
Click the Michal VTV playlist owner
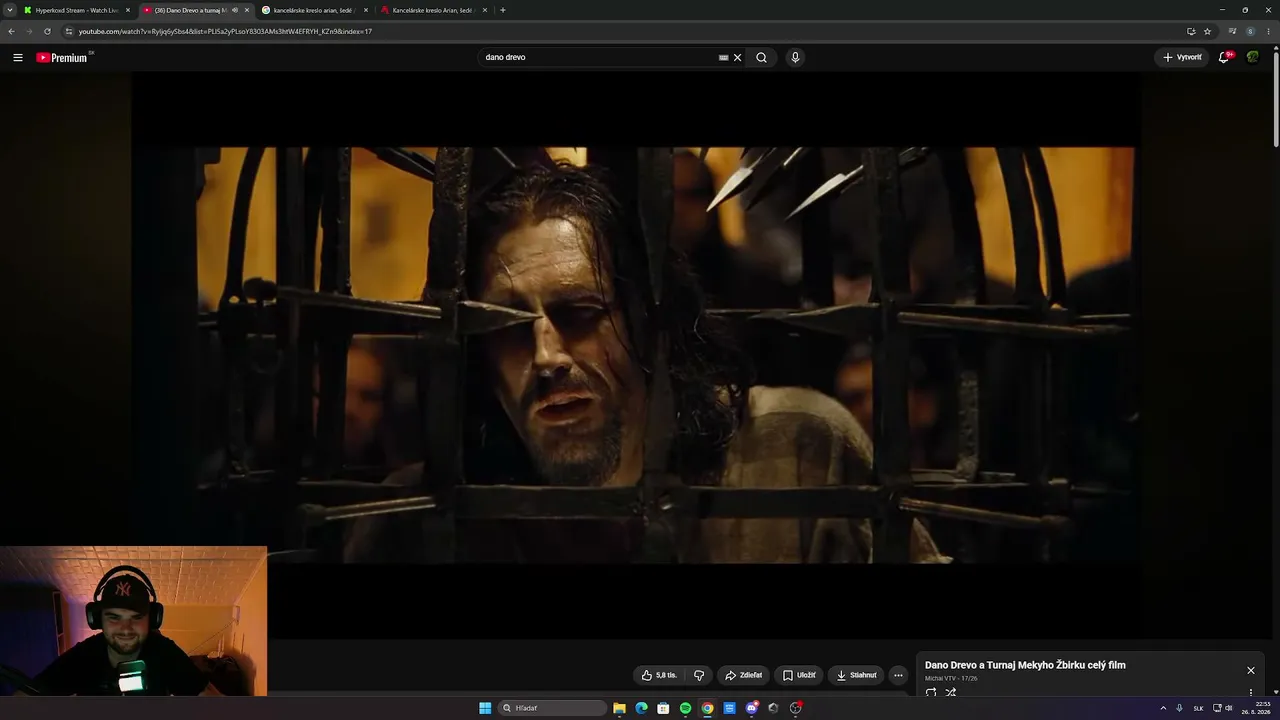[x=940, y=679]
